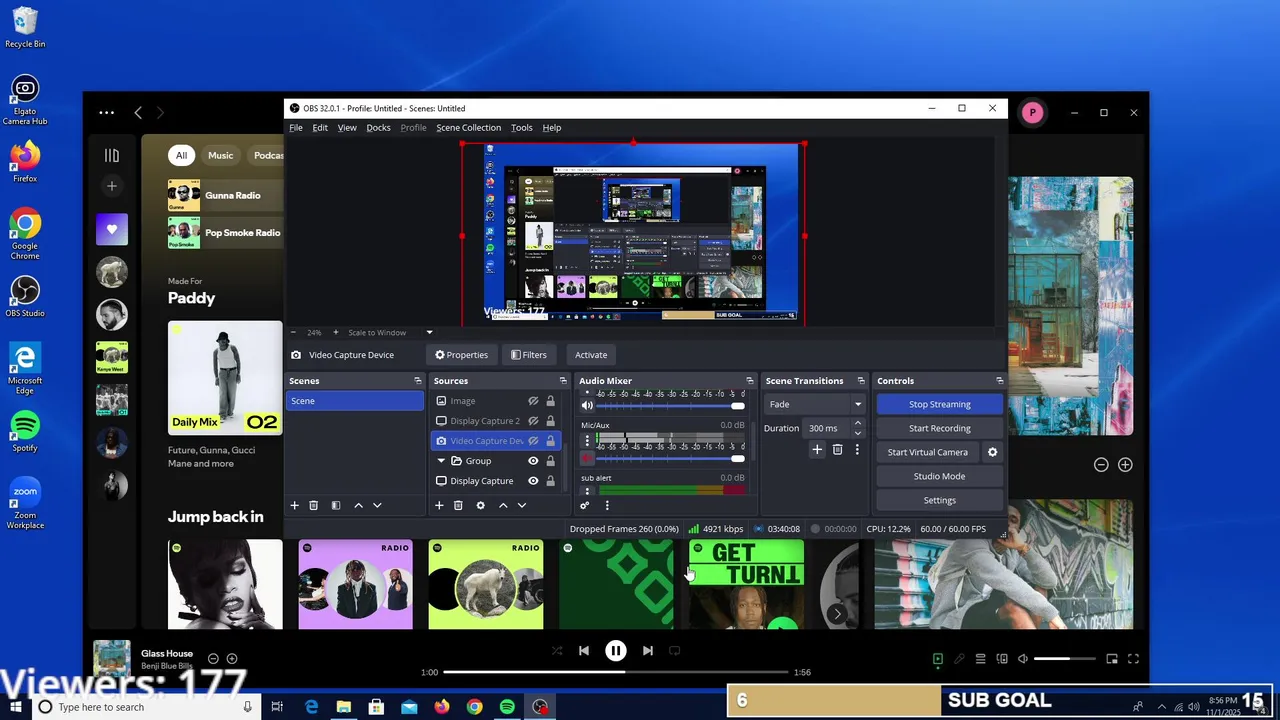
Task: Hide the Display Capture source
Action: 533,481
